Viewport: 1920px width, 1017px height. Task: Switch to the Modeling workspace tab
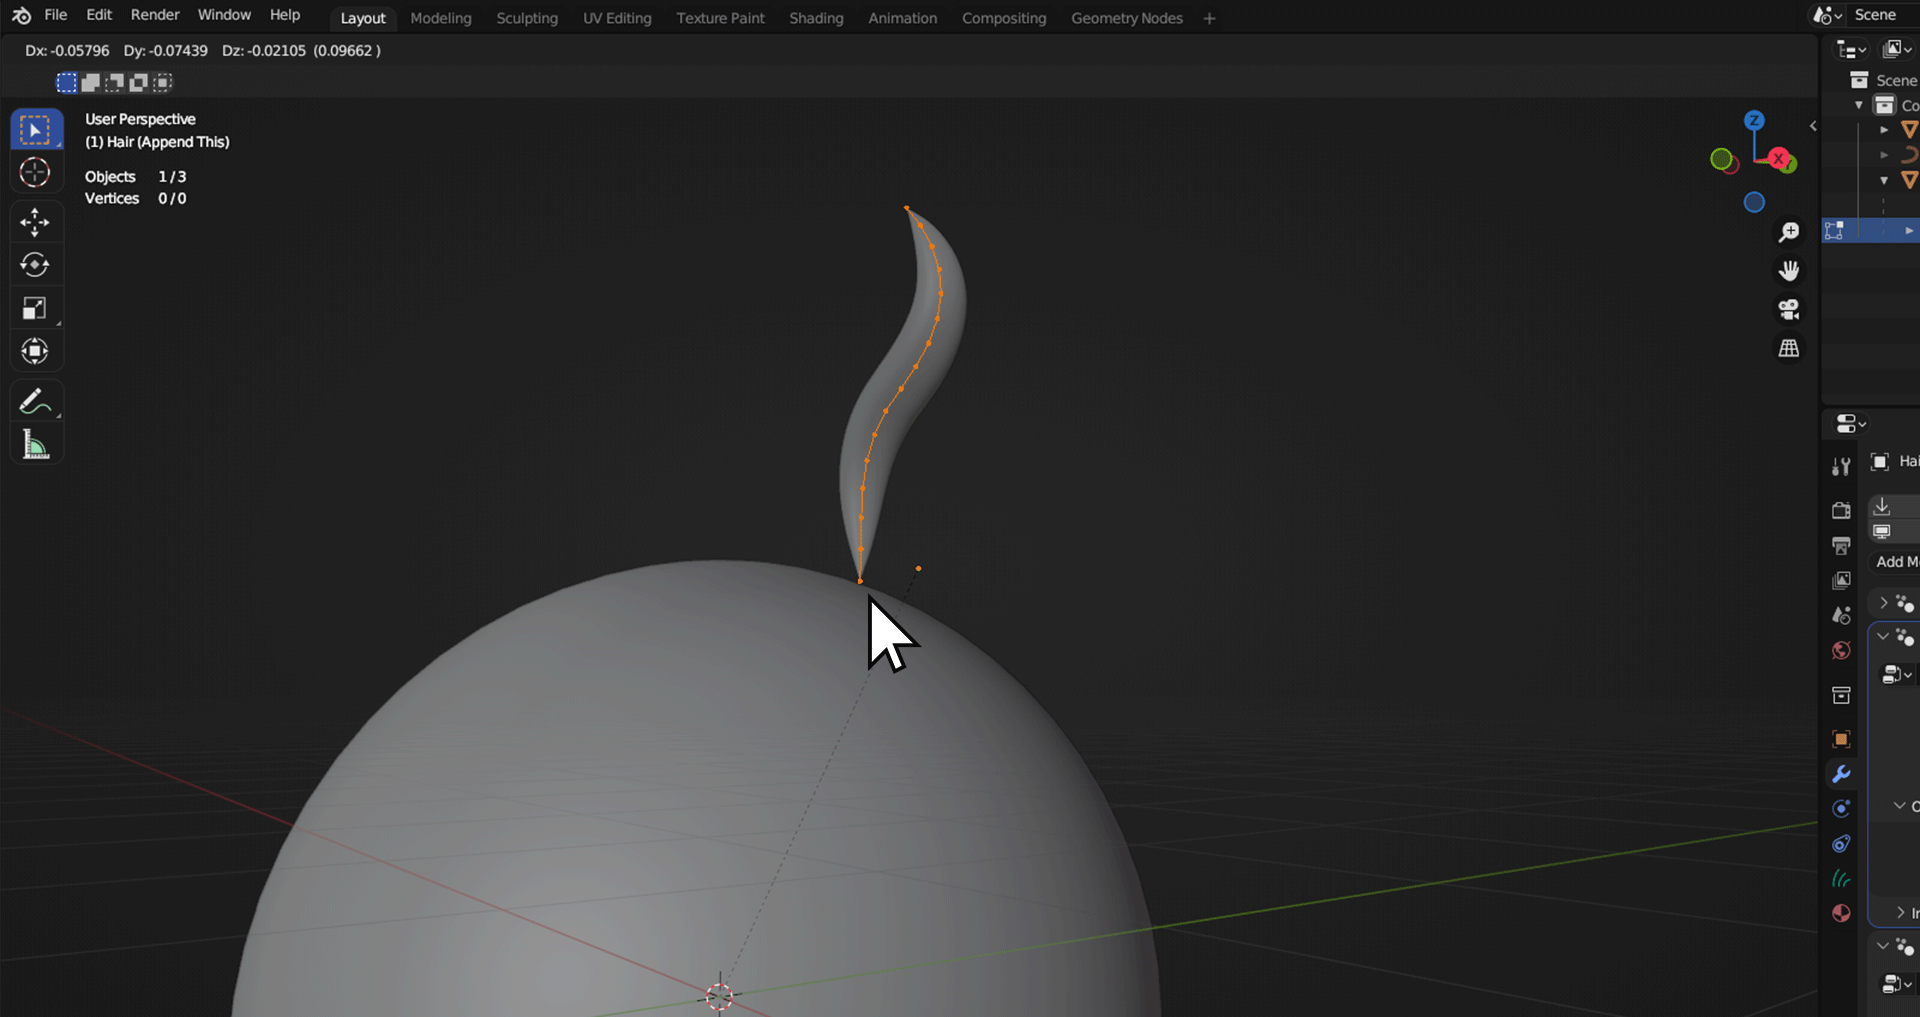(x=441, y=18)
